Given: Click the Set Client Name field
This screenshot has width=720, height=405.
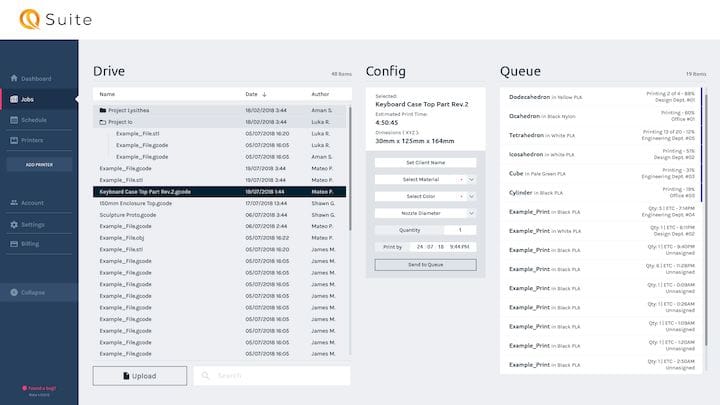Looking at the screenshot, I should click(425, 162).
